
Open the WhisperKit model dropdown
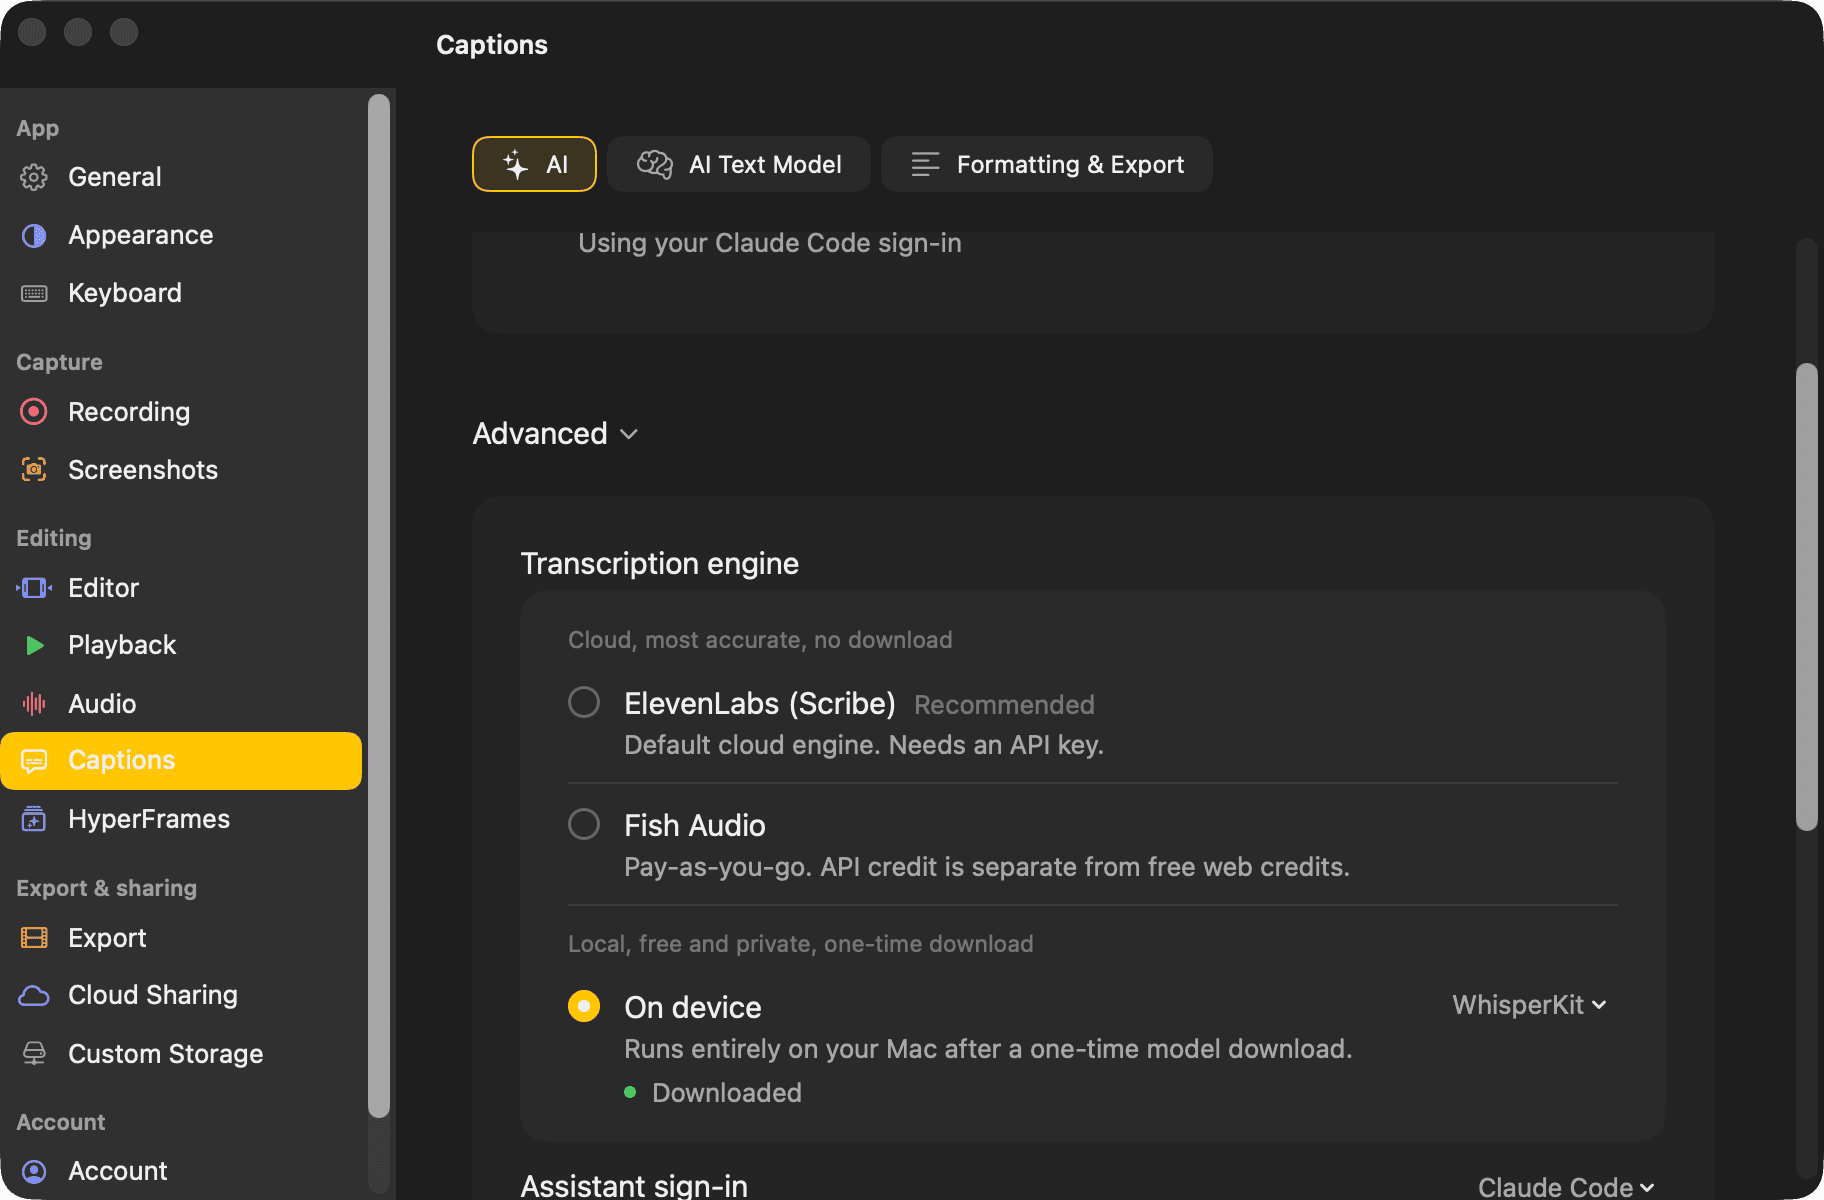coord(1529,1005)
